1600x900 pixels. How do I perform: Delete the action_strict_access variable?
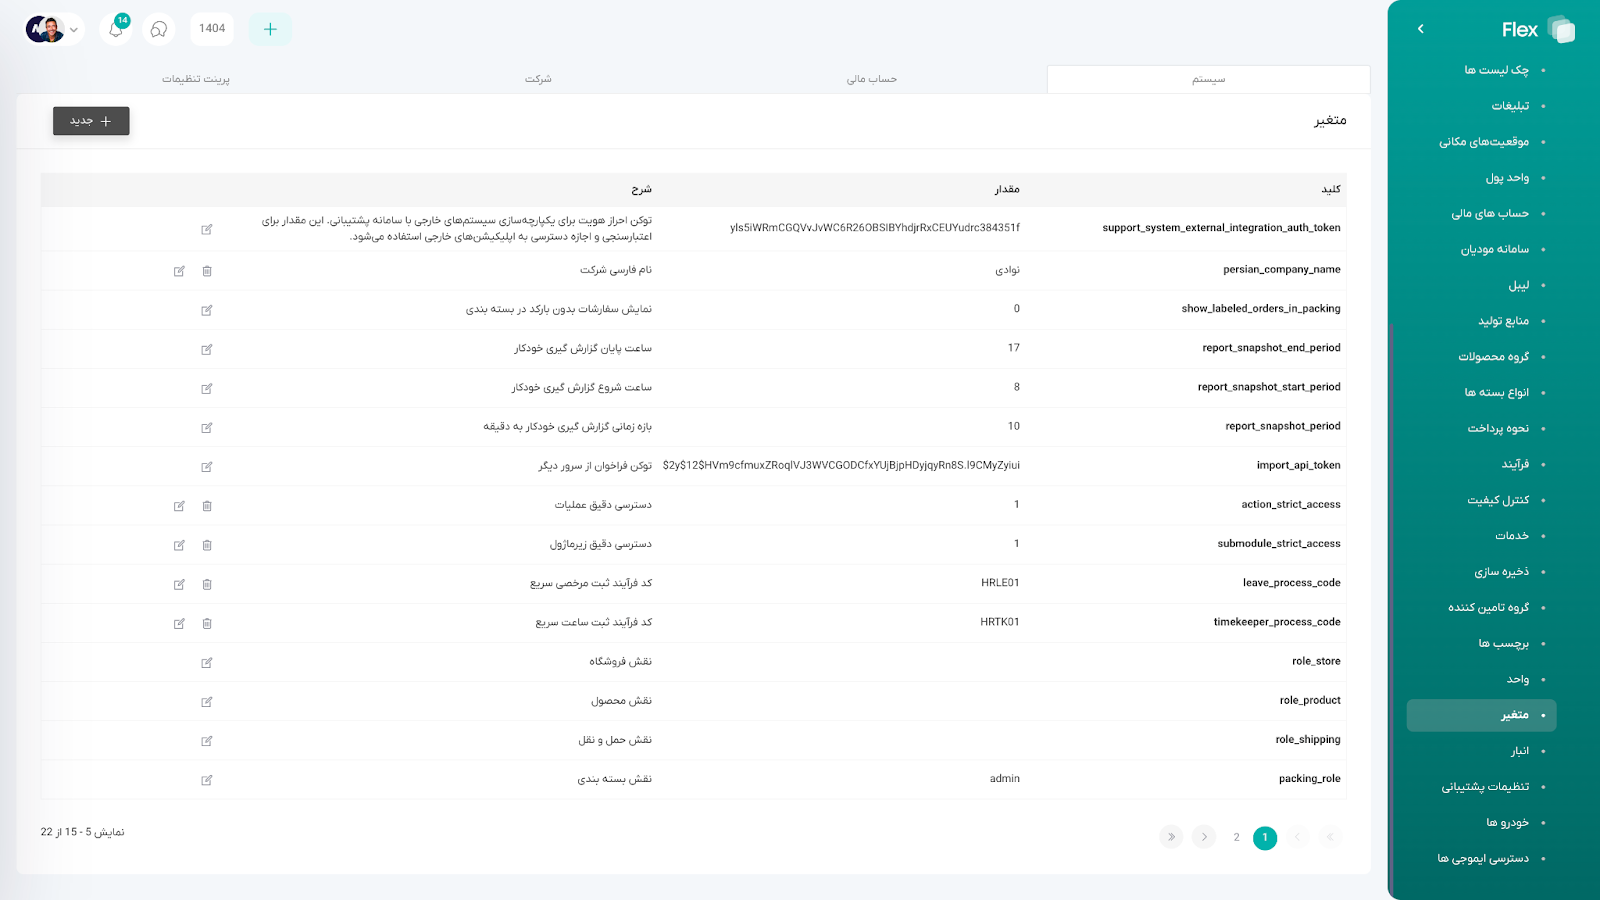[207, 506]
